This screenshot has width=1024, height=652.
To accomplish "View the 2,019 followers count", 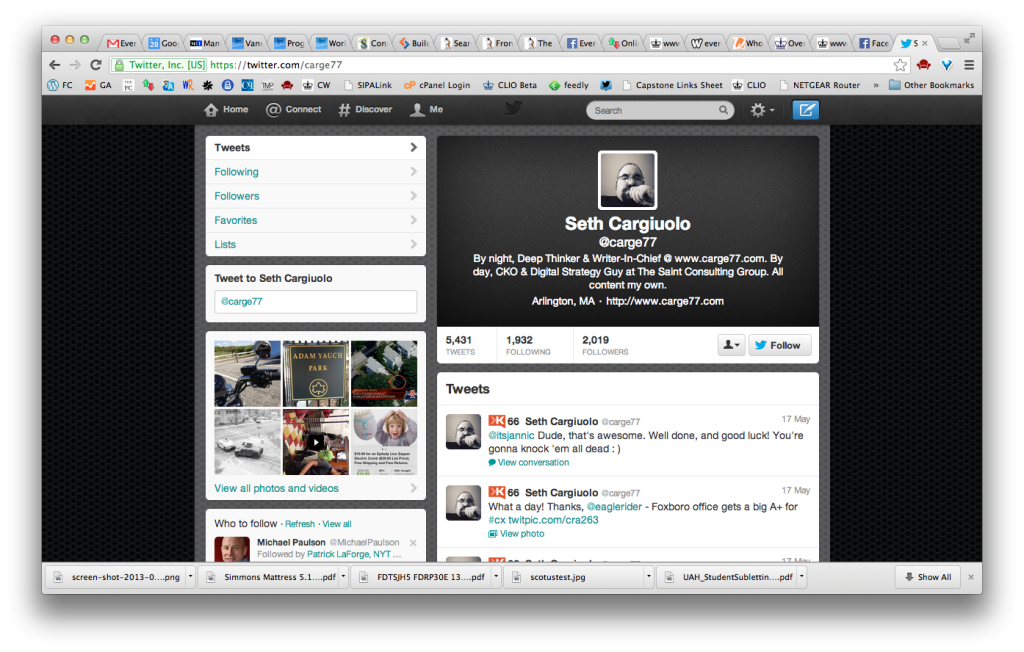I will coord(605,345).
